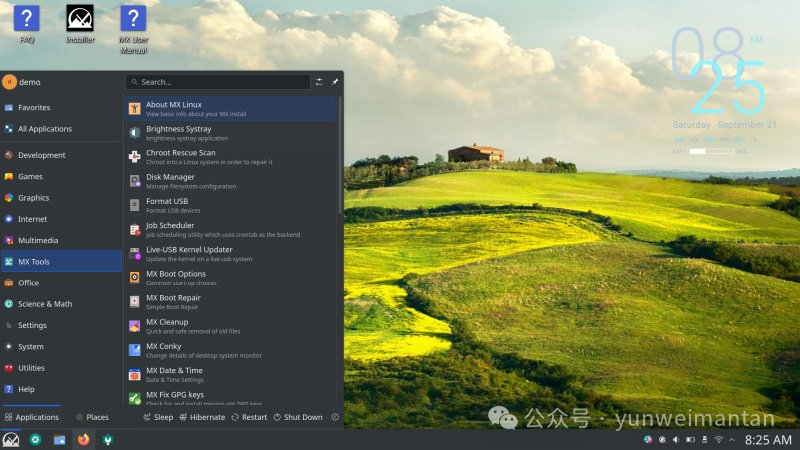
Task: Click the Shut Down button
Action: [x=298, y=417]
